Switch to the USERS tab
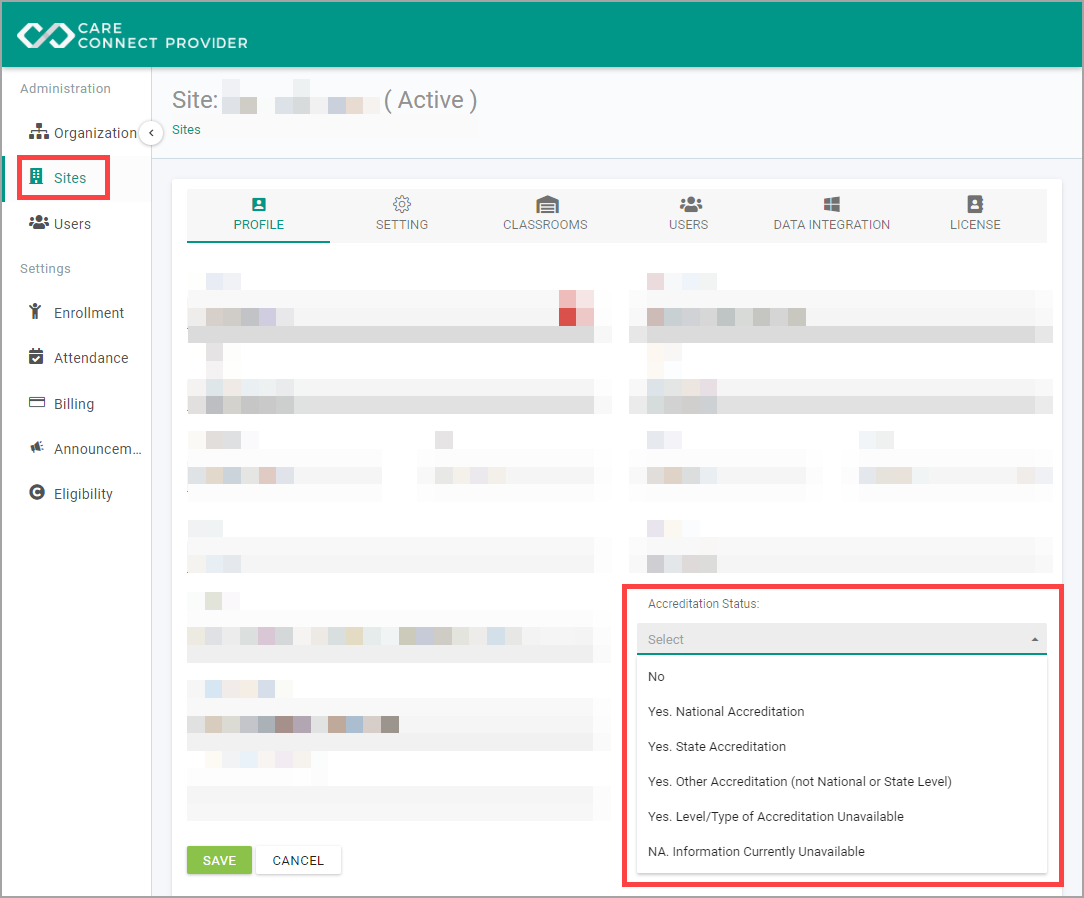Viewport: 1084px width, 898px height. coord(689,215)
